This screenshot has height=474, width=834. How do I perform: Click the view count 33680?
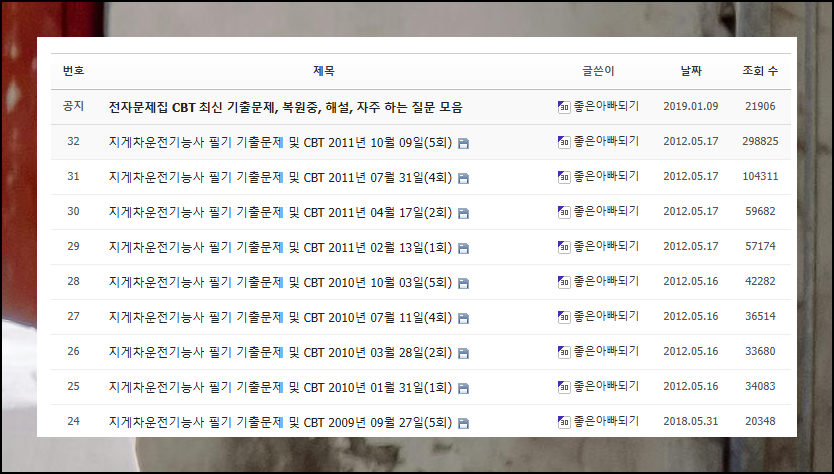760,352
